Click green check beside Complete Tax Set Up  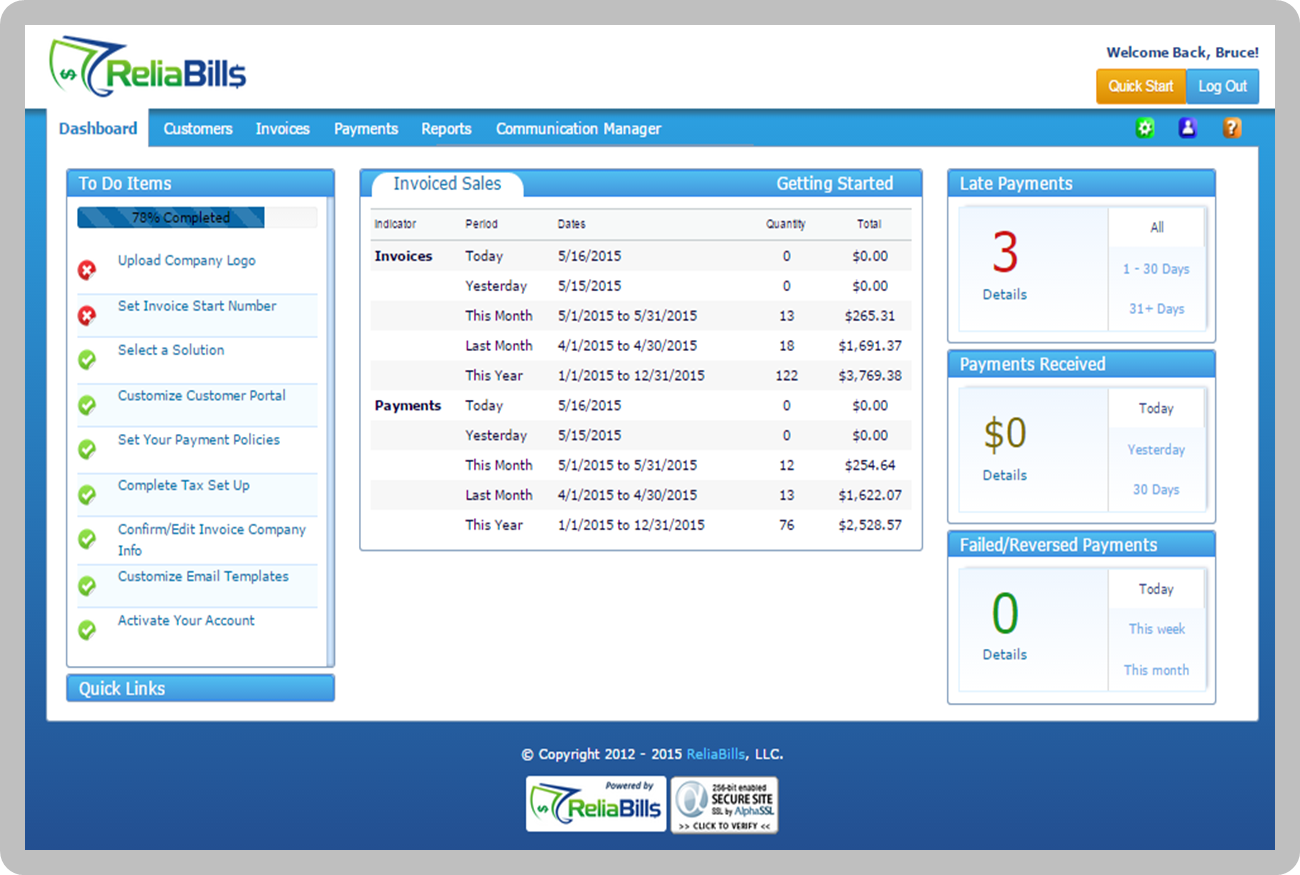click(87, 494)
